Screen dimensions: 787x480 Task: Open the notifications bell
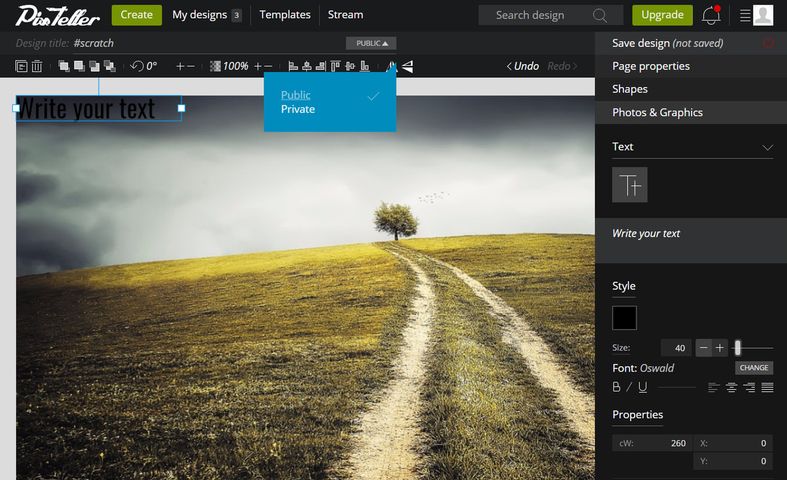tap(711, 15)
